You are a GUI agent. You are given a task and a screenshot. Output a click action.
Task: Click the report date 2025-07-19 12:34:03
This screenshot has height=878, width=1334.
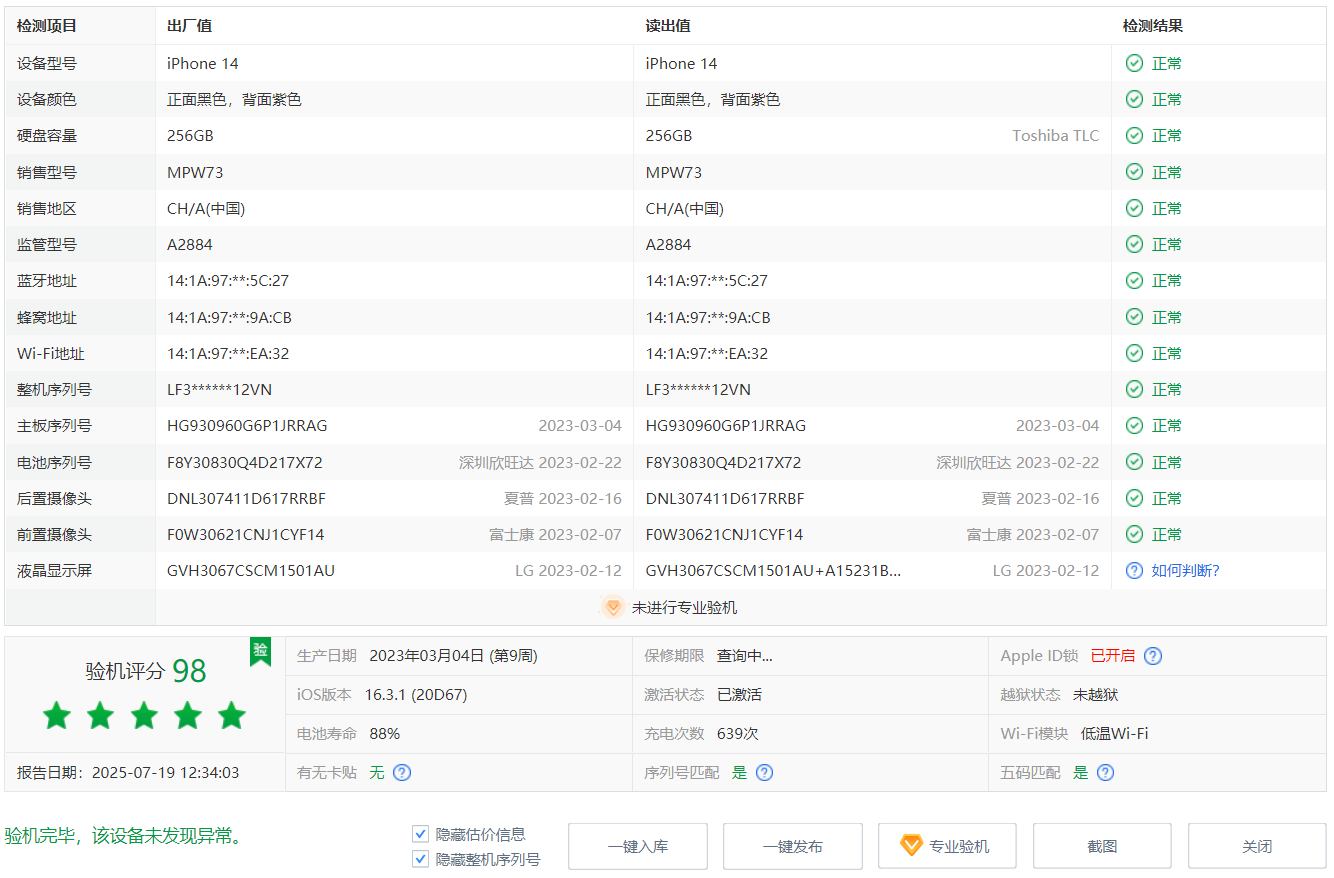tap(165, 772)
